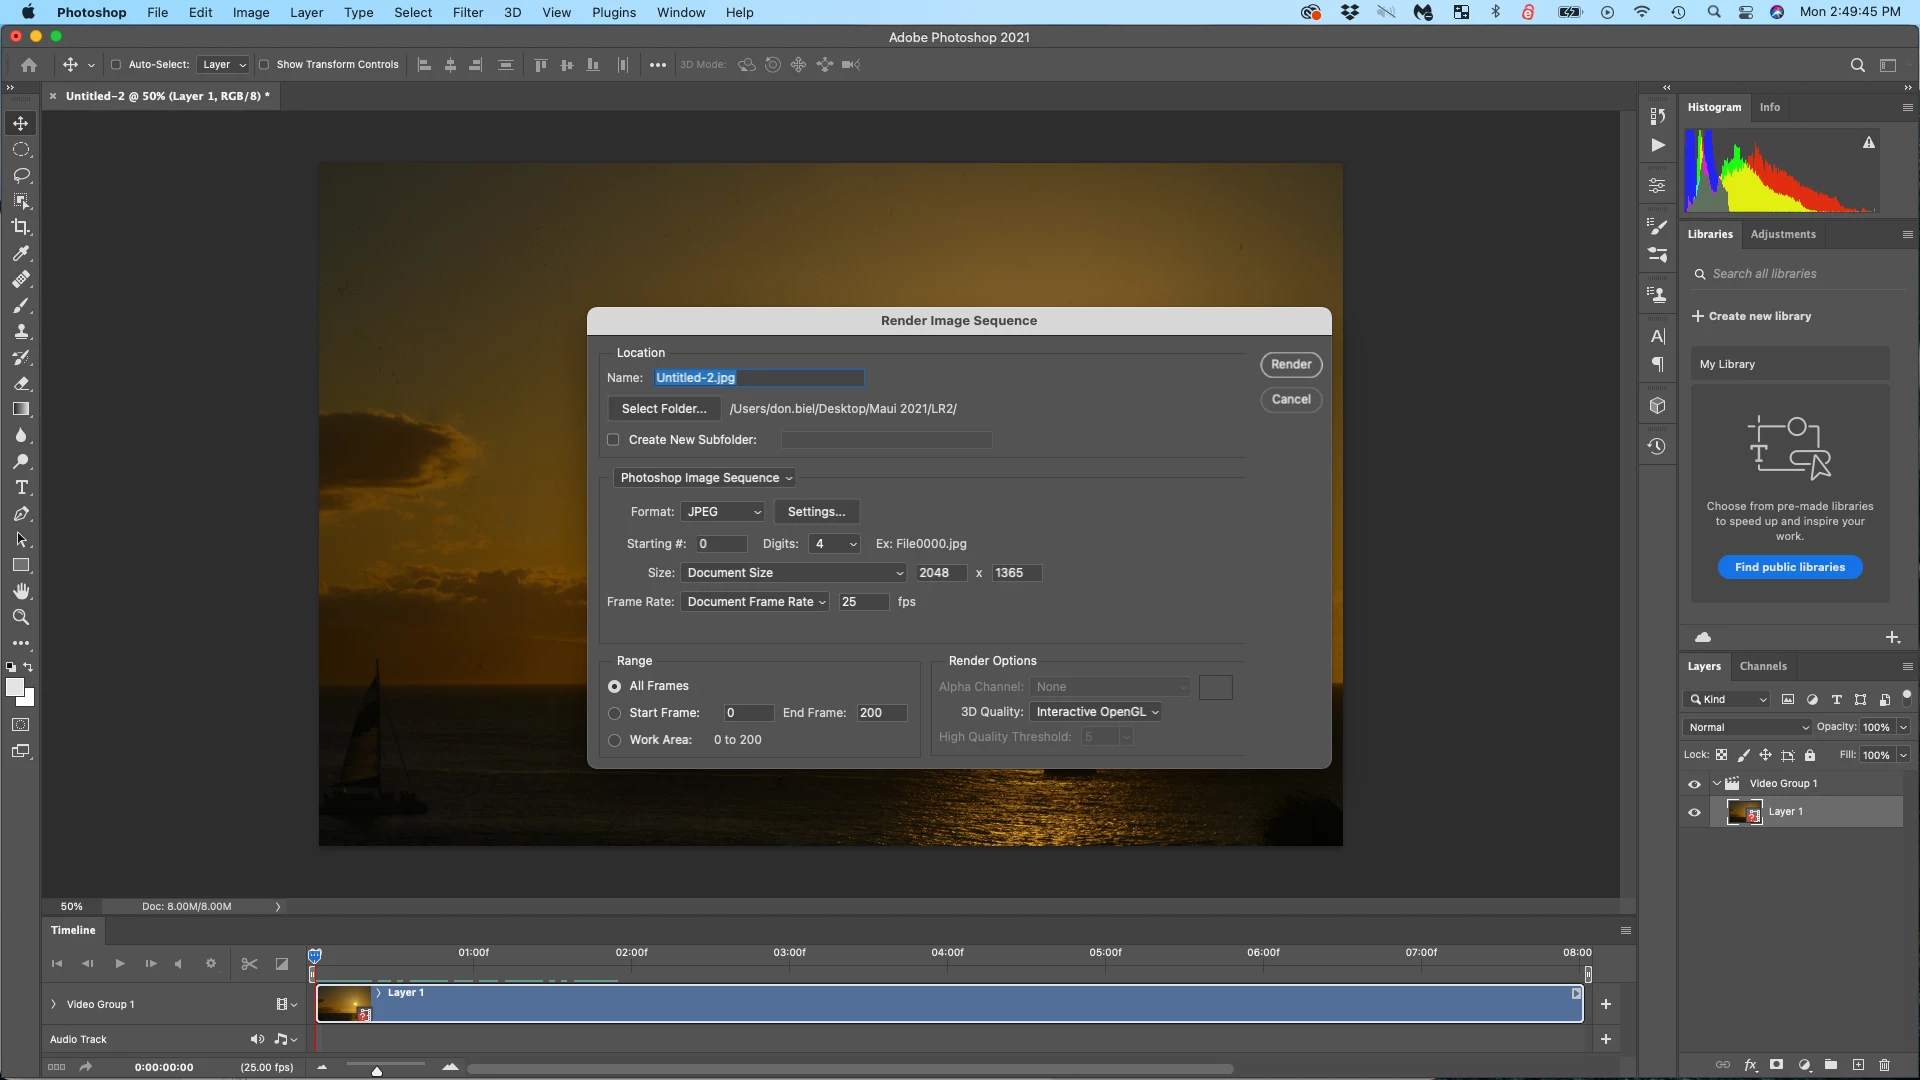Enable Create New Subfolder checkbox

pyautogui.click(x=614, y=440)
